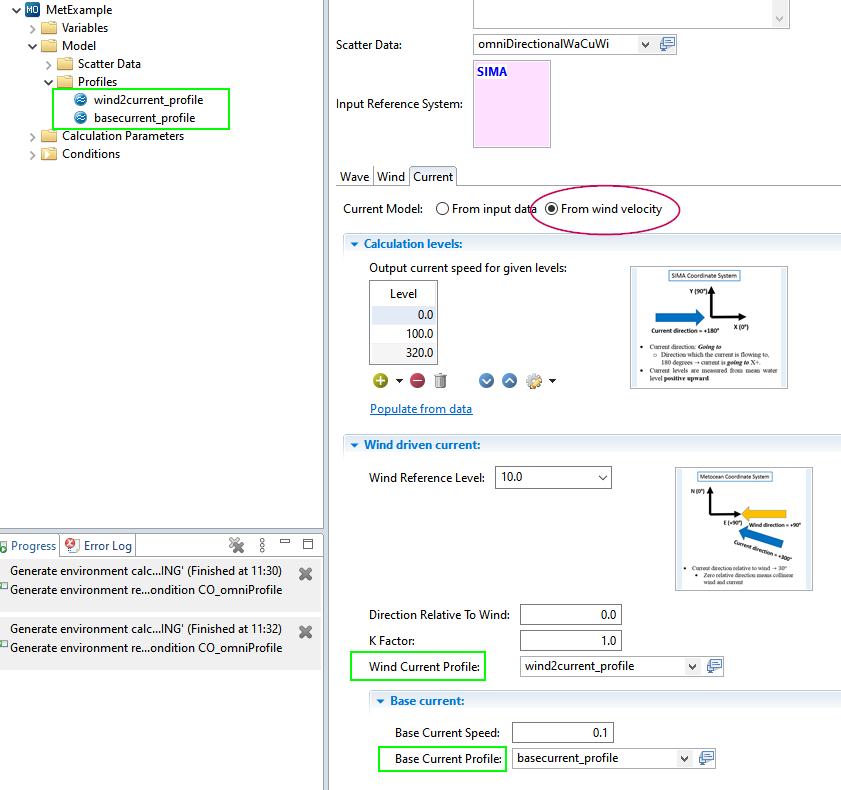Open the Wind Reference Level dropdown

[x=602, y=478]
